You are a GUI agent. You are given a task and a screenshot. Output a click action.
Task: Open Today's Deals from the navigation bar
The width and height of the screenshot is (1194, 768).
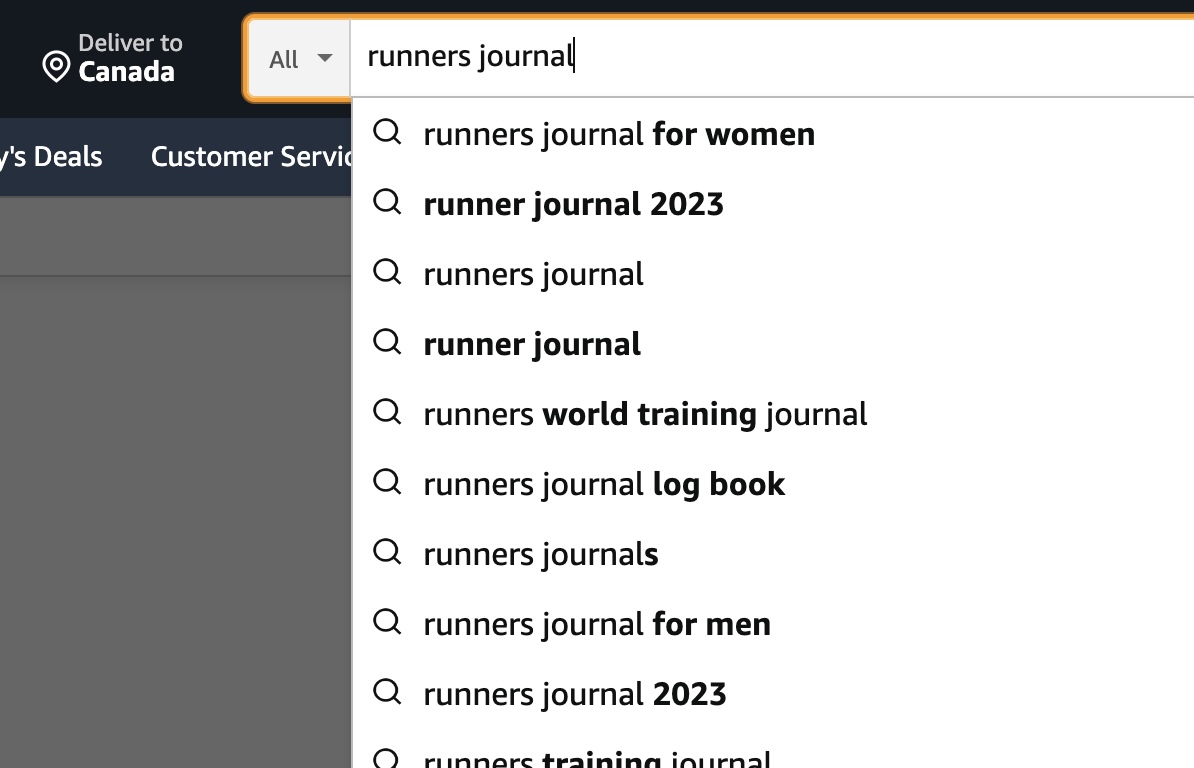click(x=50, y=156)
